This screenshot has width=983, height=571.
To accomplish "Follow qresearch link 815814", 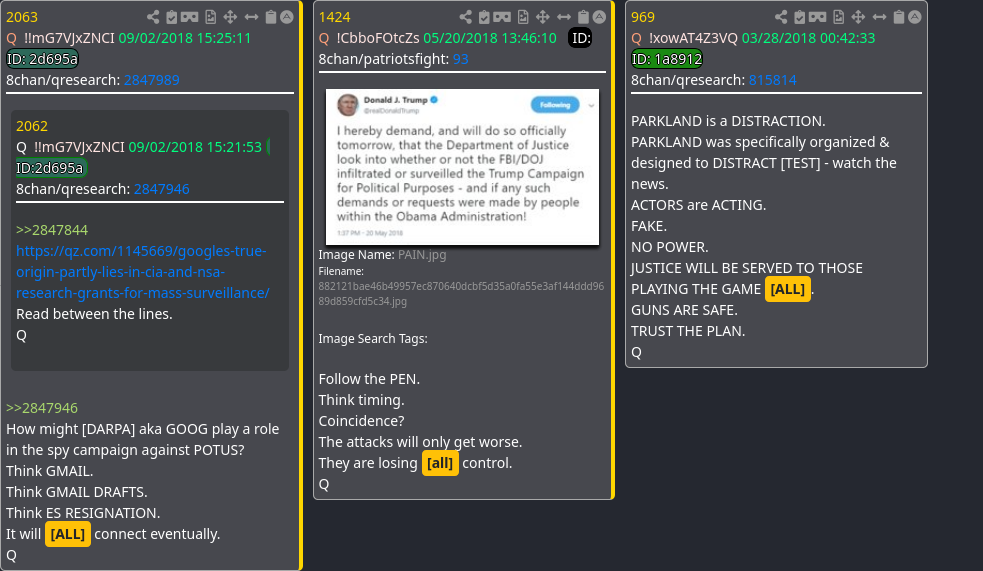I will (772, 80).
